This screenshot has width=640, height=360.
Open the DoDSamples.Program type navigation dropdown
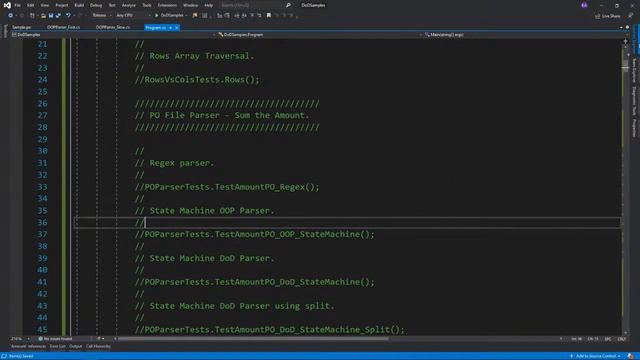tap(320, 35)
